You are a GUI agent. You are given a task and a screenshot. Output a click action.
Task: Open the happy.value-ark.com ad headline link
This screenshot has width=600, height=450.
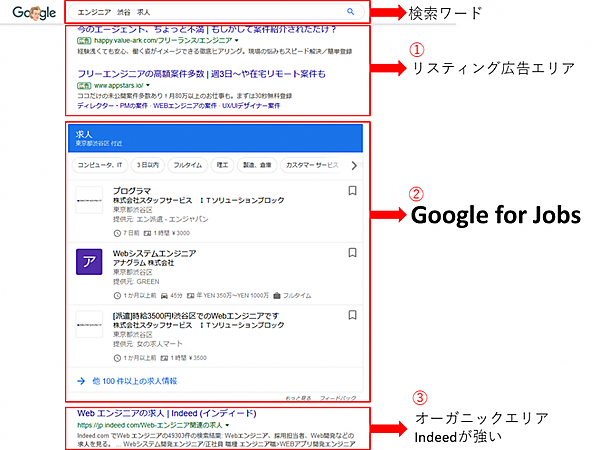click(x=207, y=29)
